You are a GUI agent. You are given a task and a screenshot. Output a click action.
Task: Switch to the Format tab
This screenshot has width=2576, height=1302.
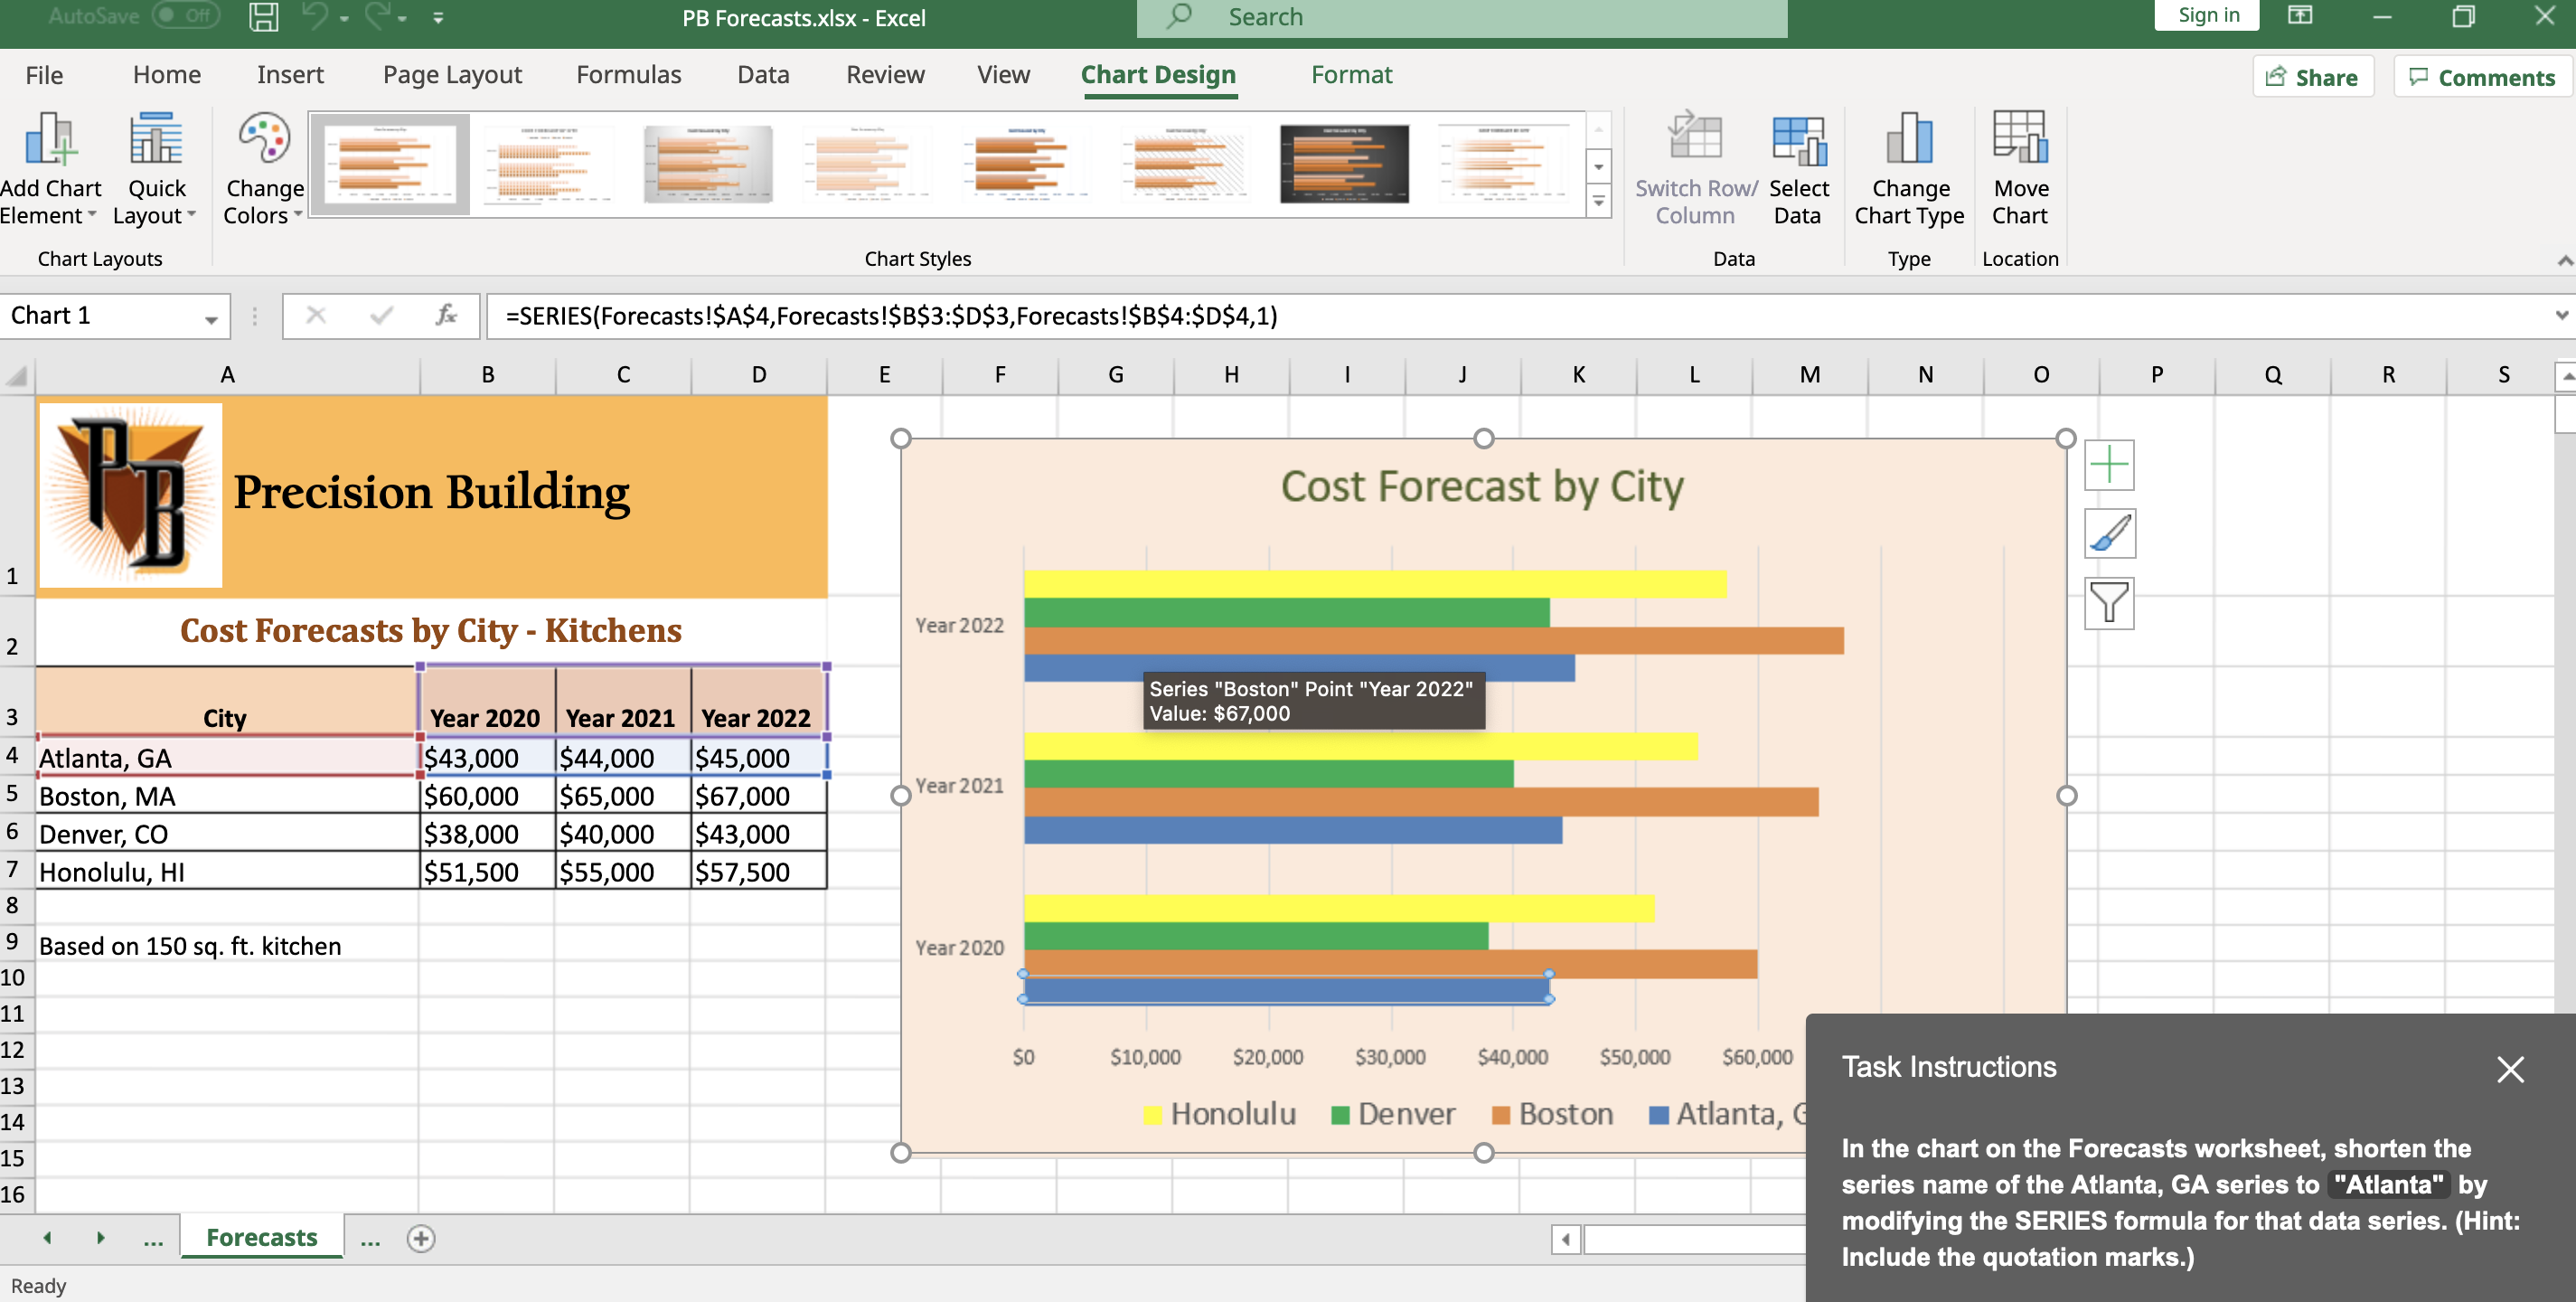point(1350,75)
